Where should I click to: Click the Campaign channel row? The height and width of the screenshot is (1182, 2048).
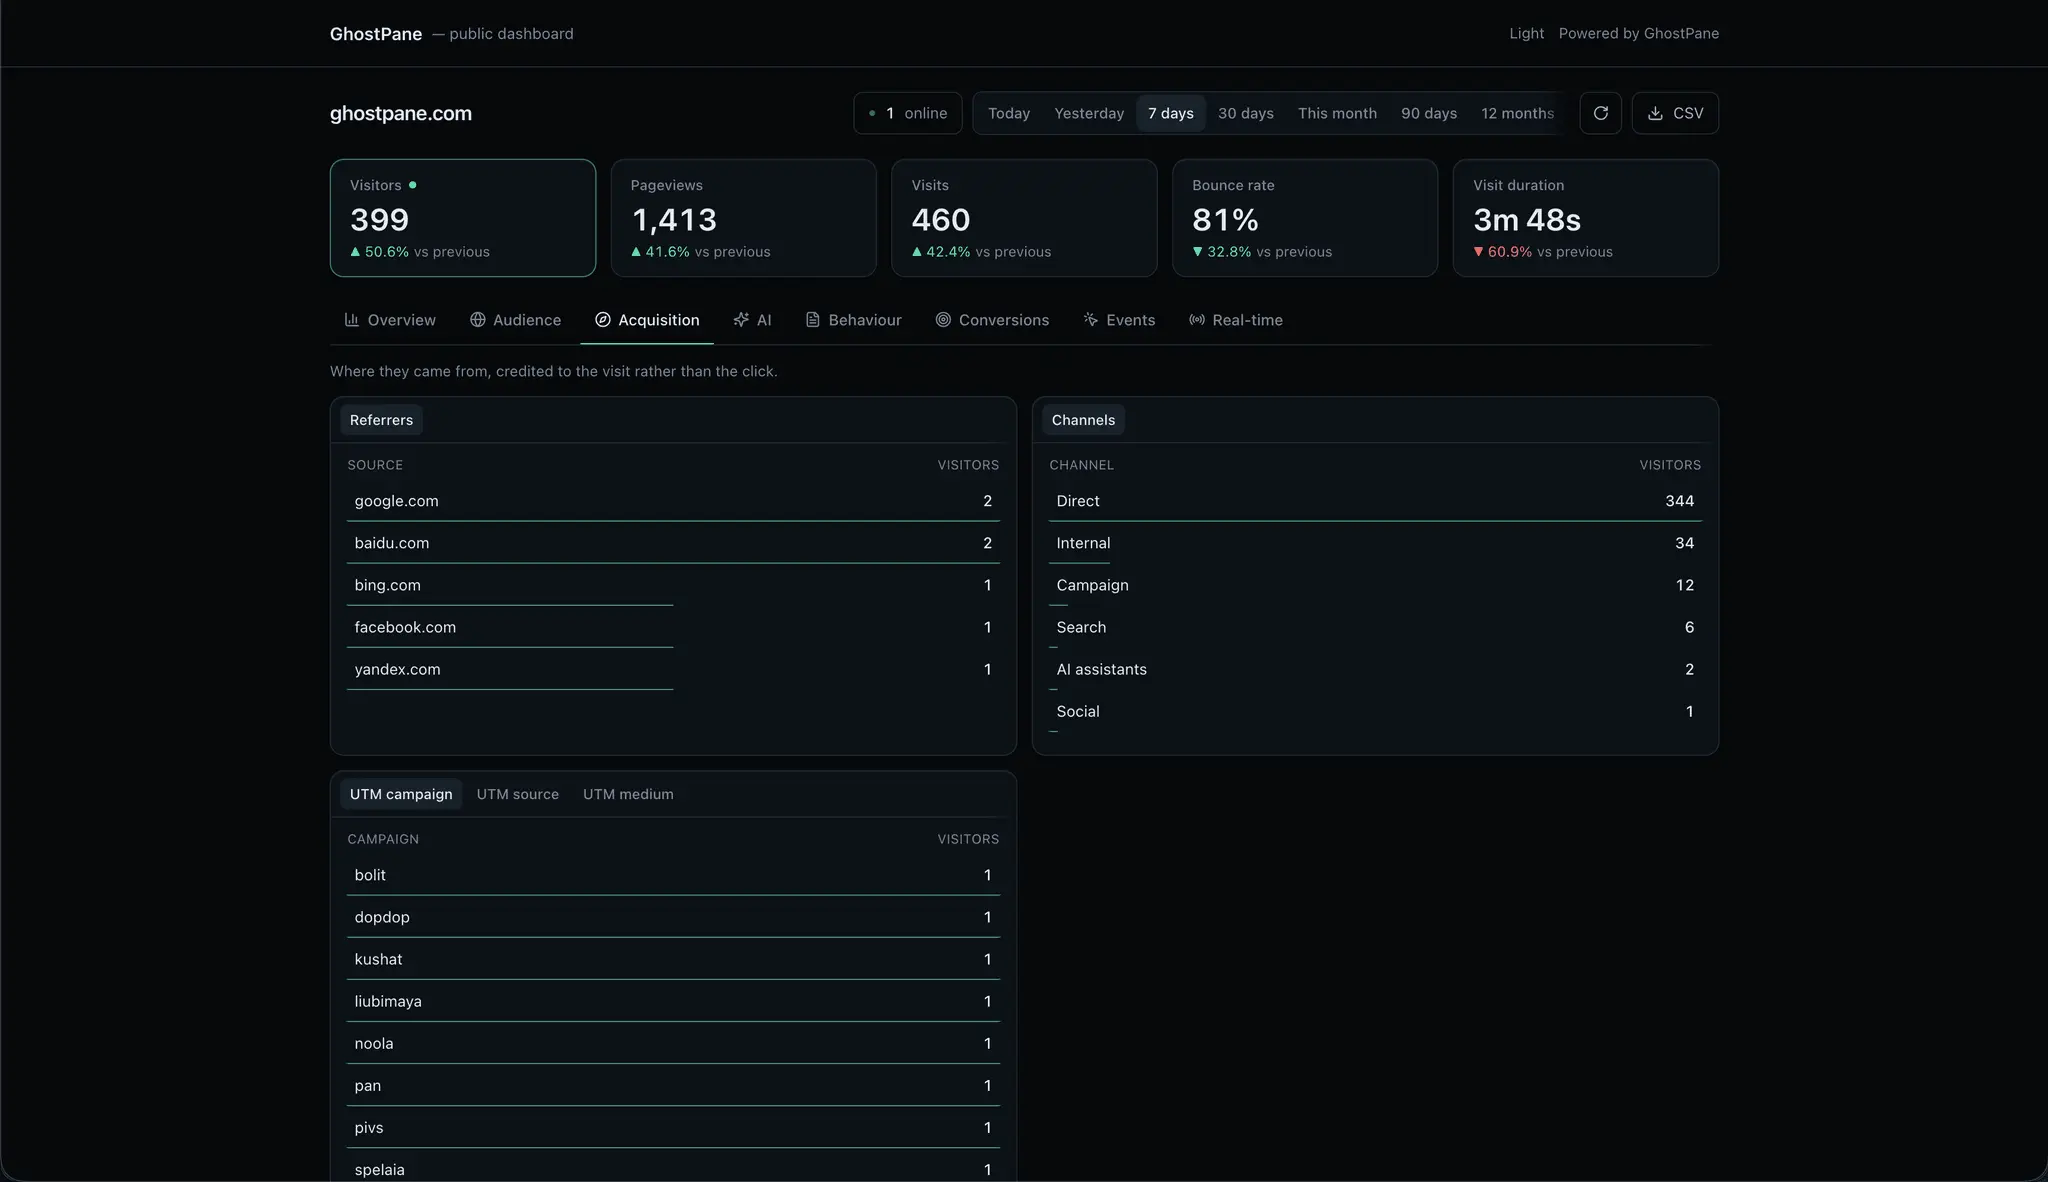tap(1375, 585)
